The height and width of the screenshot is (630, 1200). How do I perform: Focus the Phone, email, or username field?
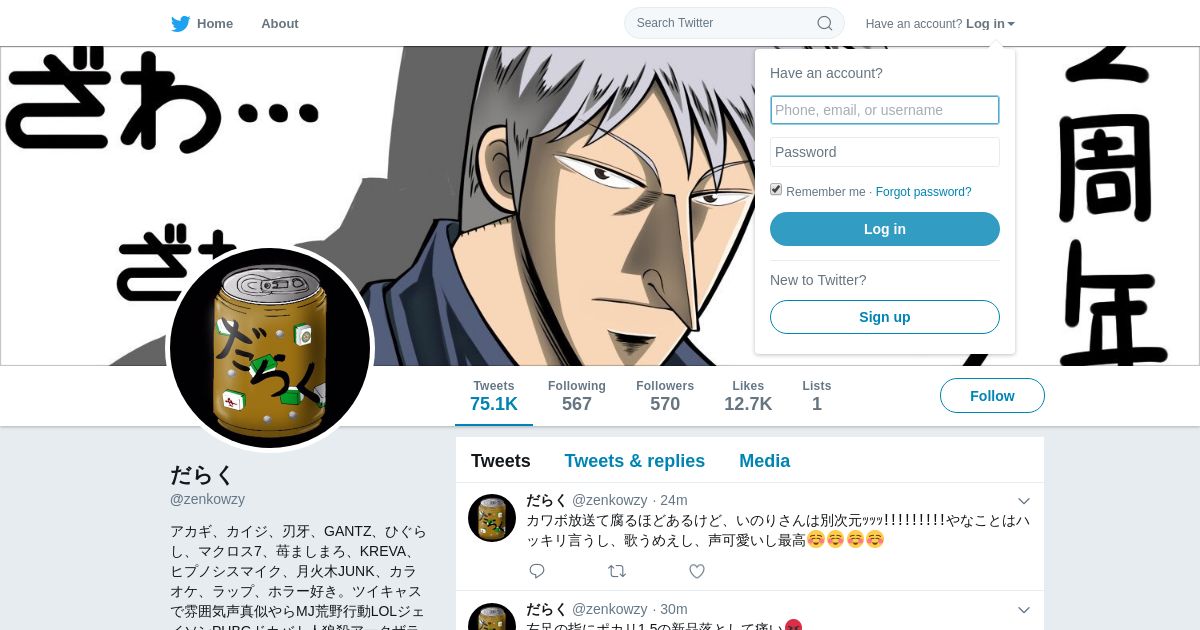(885, 110)
